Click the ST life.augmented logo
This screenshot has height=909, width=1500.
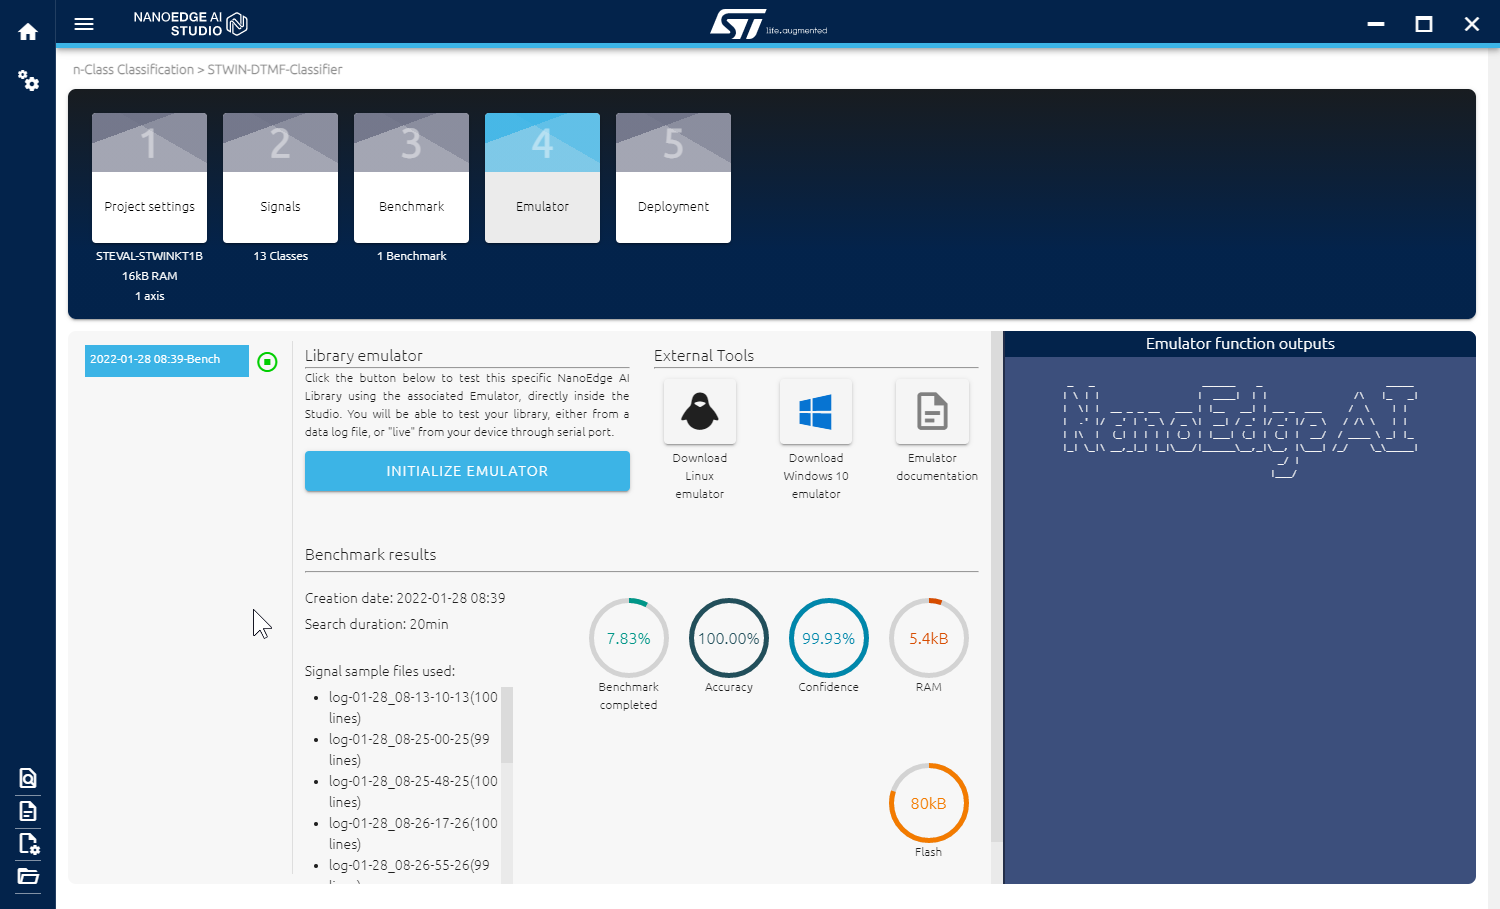click(768, 24)
